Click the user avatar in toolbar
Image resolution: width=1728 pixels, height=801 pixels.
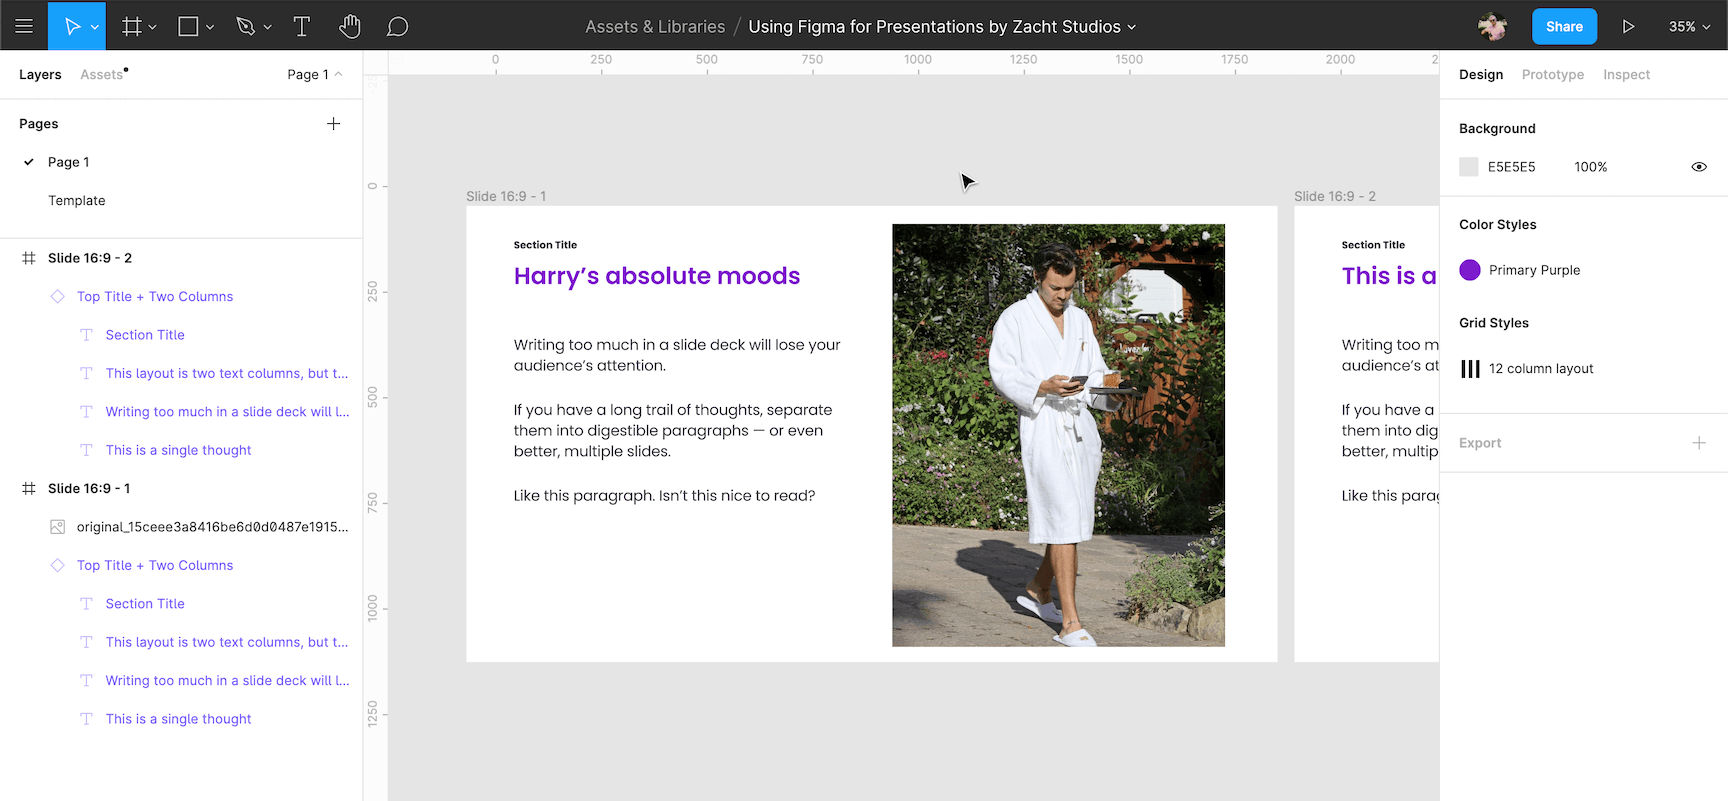[x=1492, y=26]
